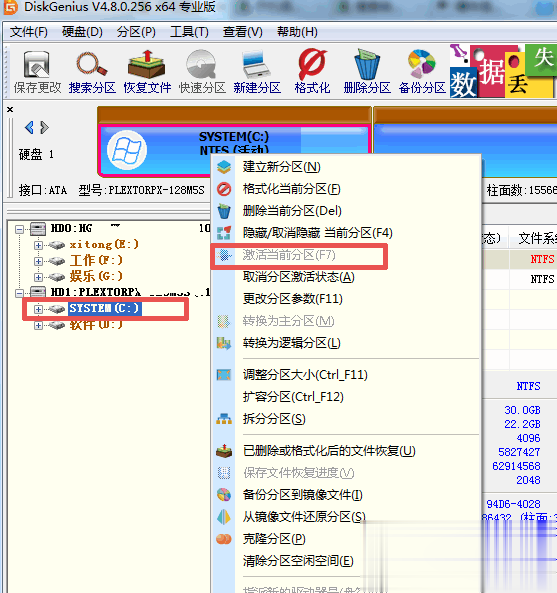Open the 查看(V) menu
This screenshot has width=557, height=593.
[x=242, y=32]
